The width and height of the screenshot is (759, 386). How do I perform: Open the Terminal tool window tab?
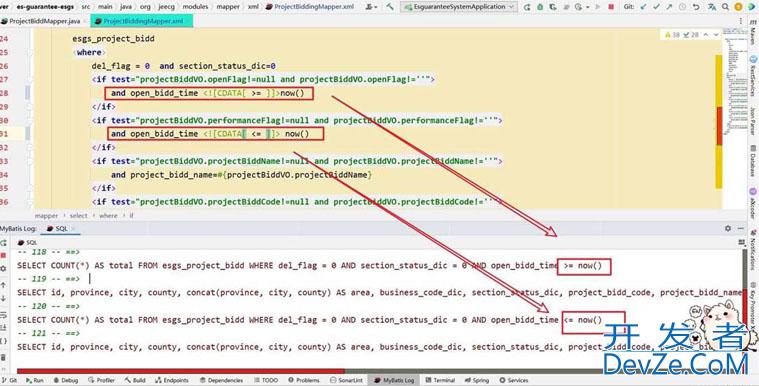440,380
